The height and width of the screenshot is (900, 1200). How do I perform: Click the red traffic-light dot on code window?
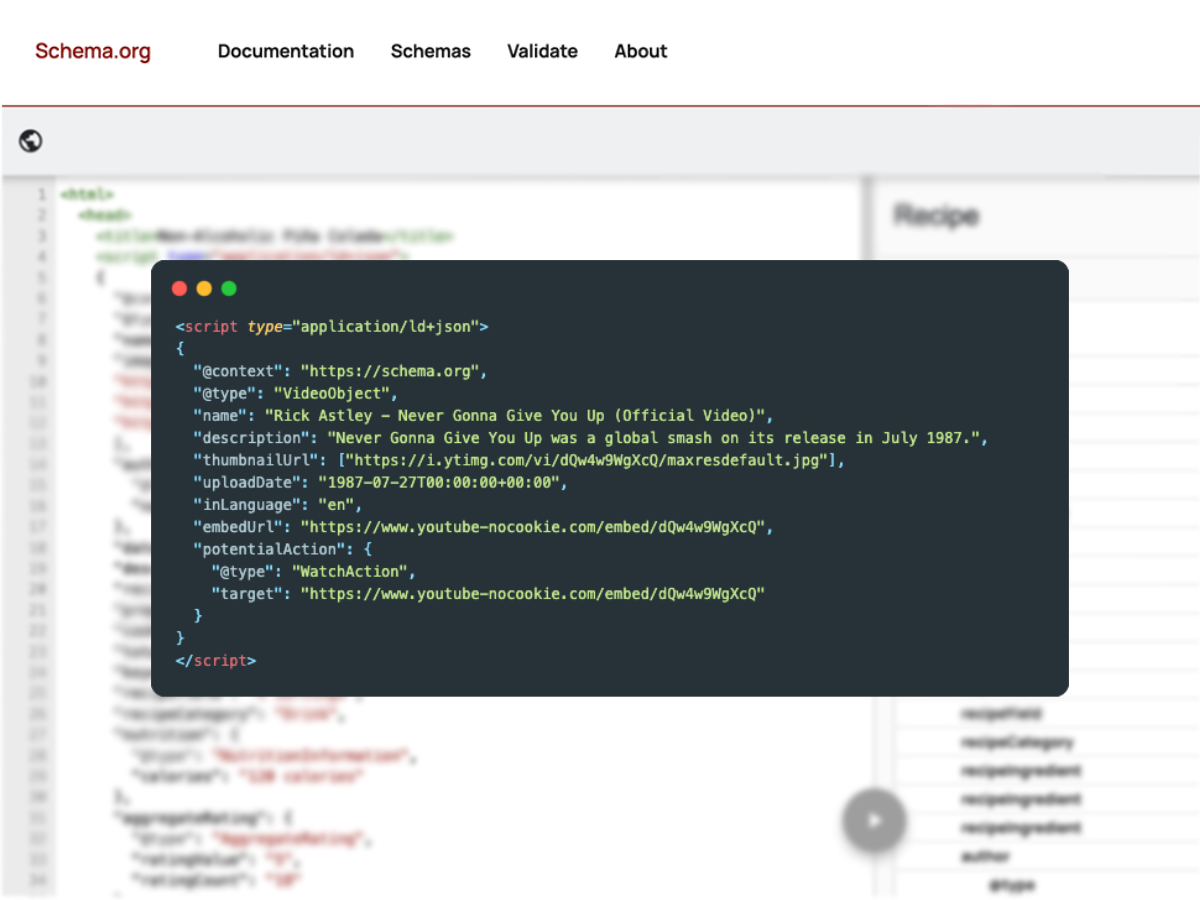point(179,288)
